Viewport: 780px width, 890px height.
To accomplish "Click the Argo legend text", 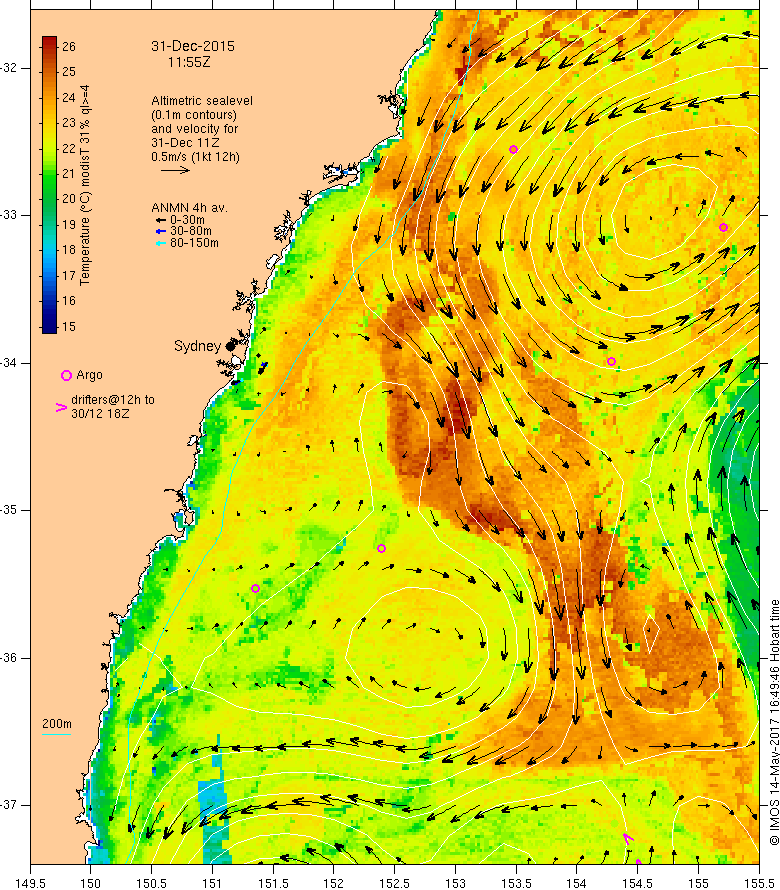I will [x=89, y=375].
